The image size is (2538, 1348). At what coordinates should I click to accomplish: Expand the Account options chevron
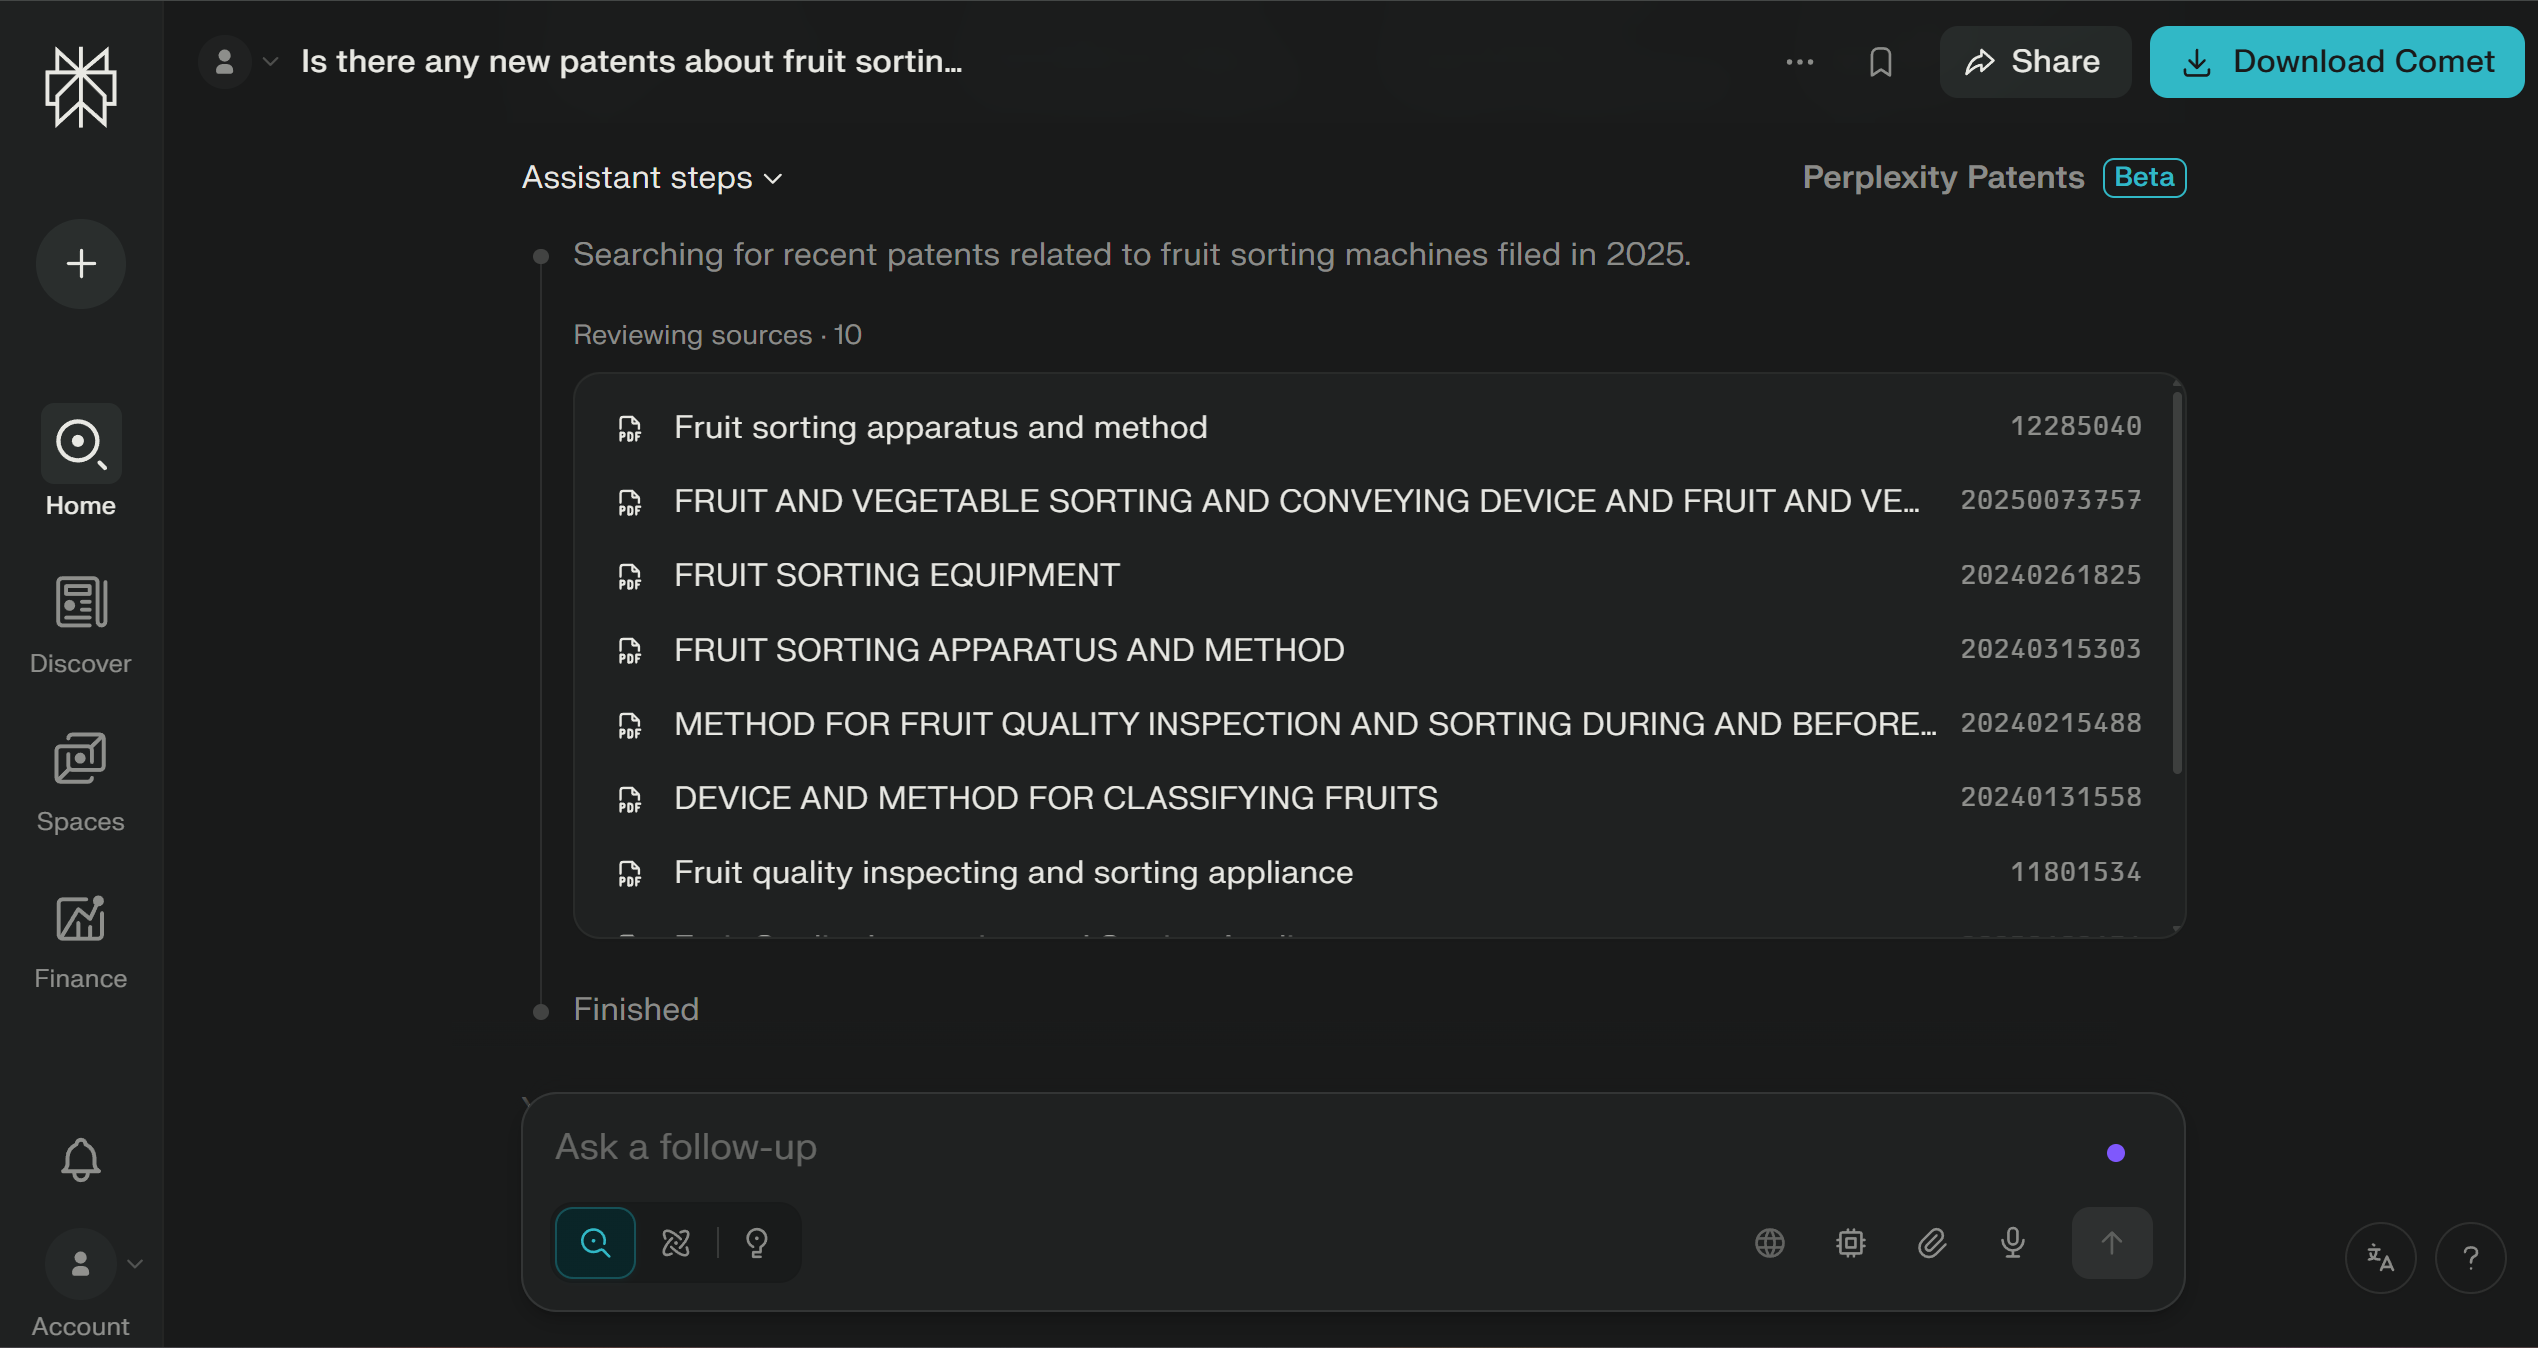tap(136, 1263)
